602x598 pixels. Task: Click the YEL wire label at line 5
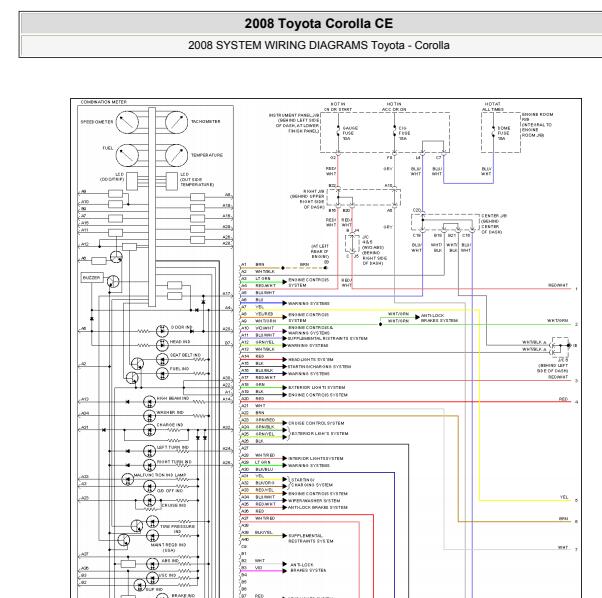pyautogui.click(x=564, y=497)
